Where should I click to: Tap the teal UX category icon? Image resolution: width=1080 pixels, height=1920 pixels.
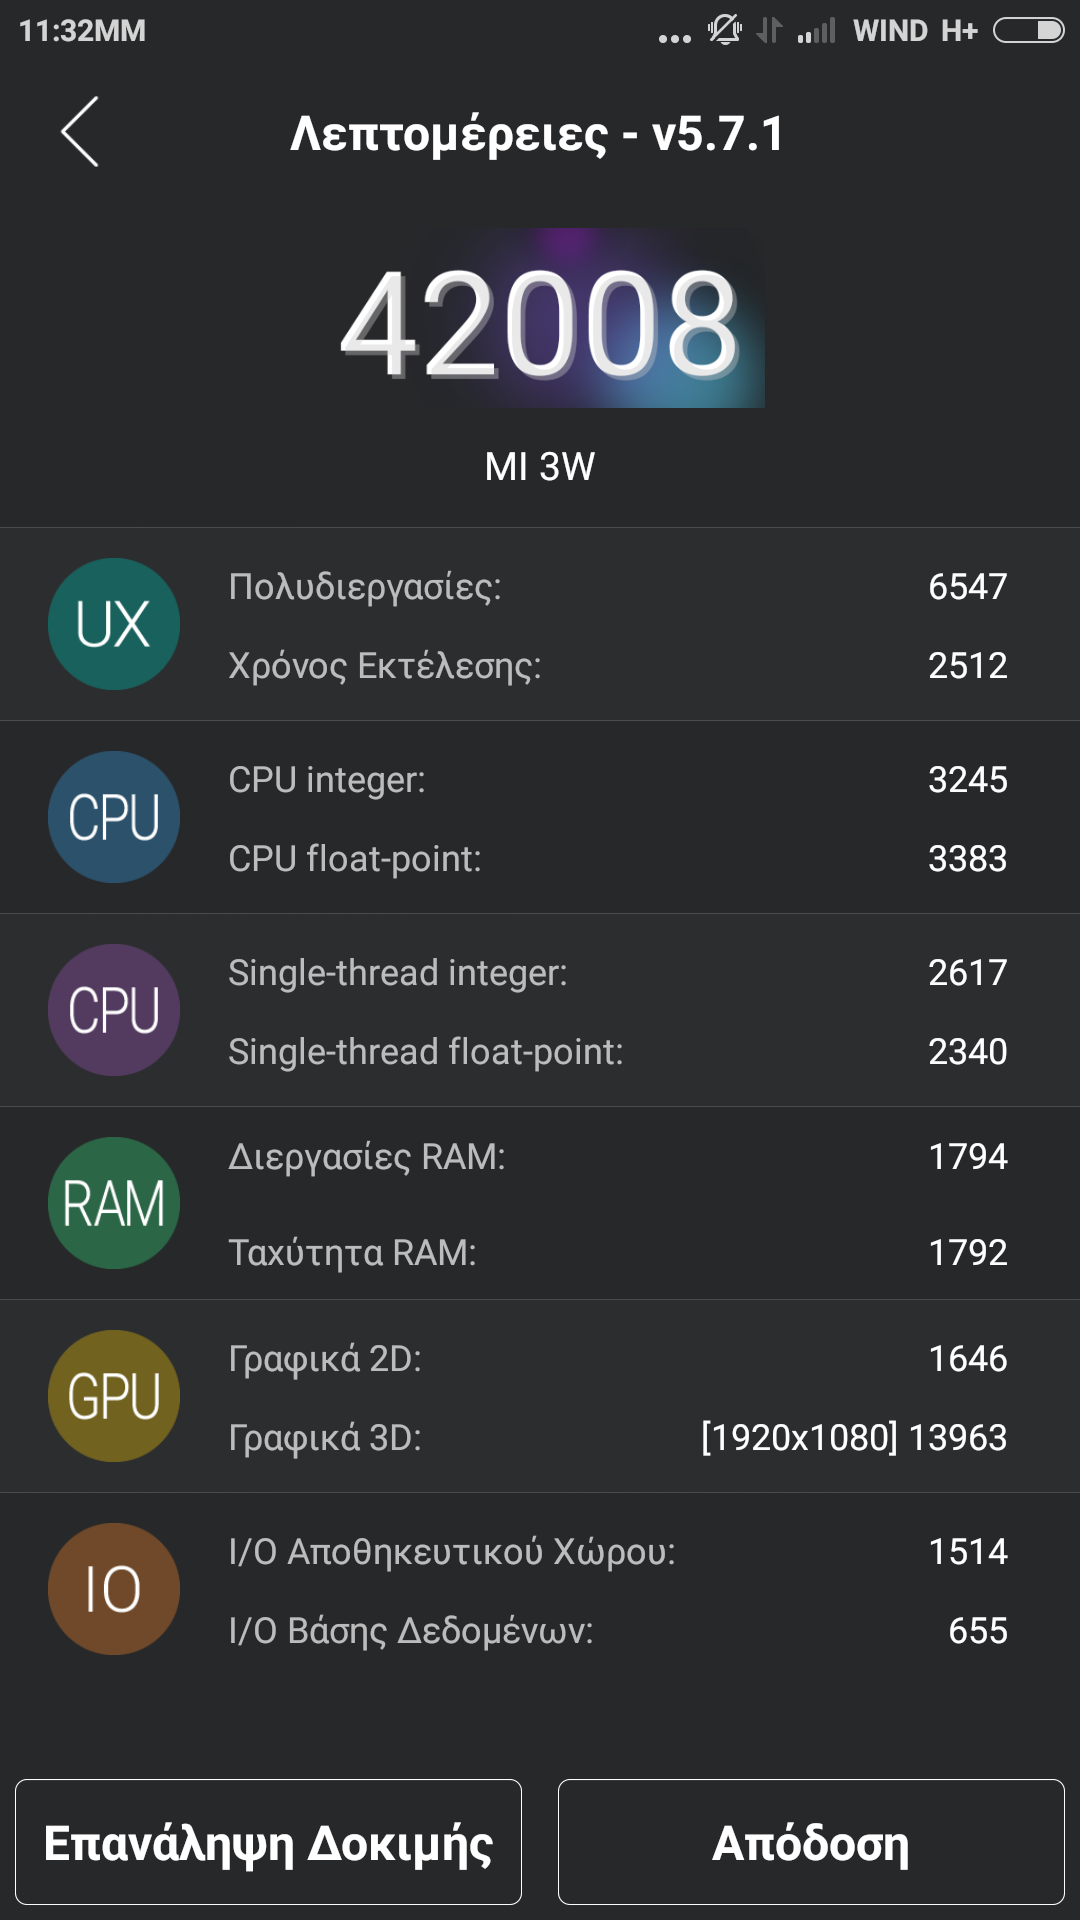(x=114, y=624)
